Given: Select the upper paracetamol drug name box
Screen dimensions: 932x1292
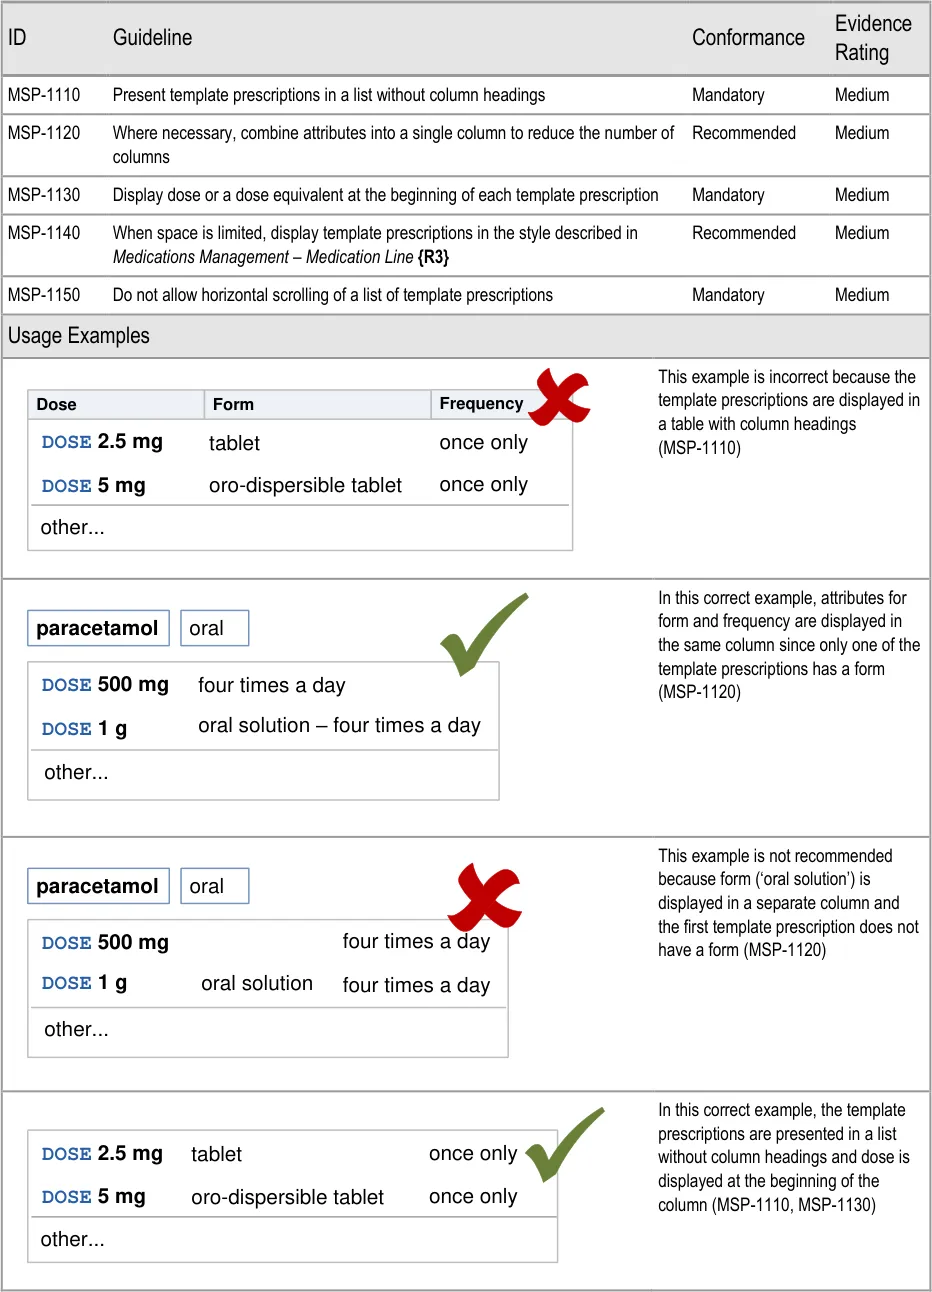Looking at the screenshot, I should coord(97,628).
